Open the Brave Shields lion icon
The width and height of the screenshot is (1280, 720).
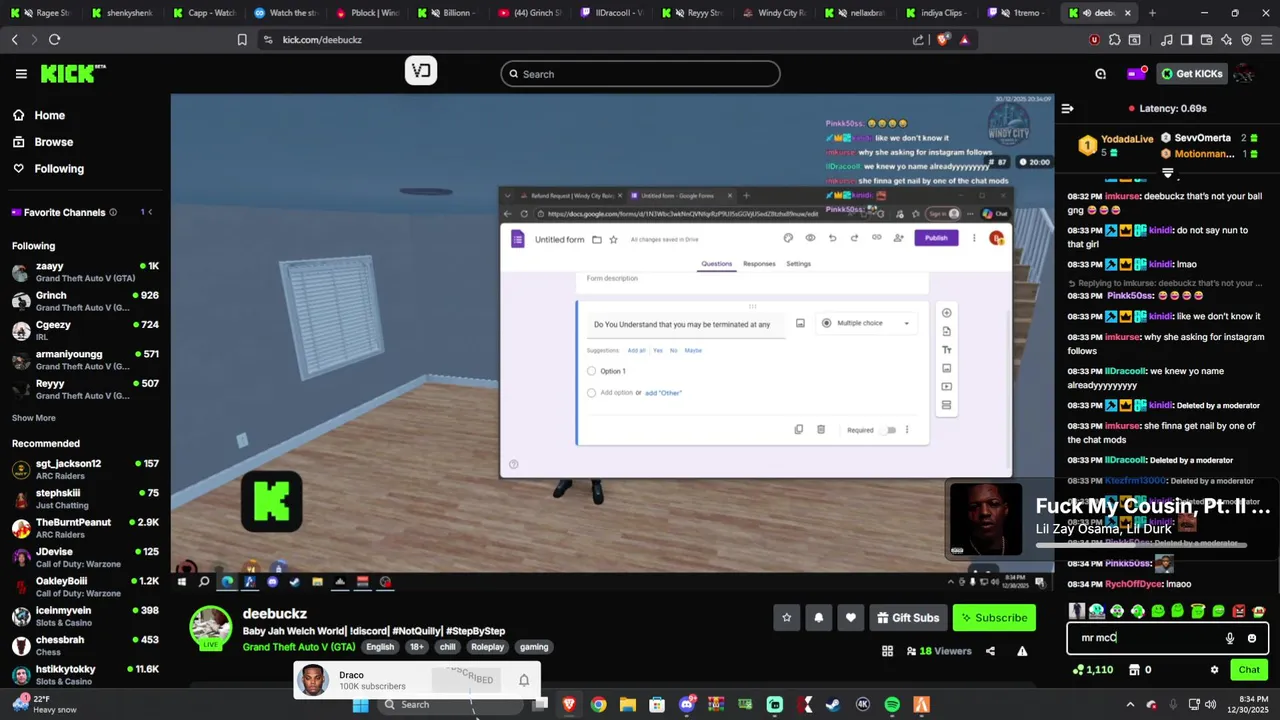pos(945,40)
